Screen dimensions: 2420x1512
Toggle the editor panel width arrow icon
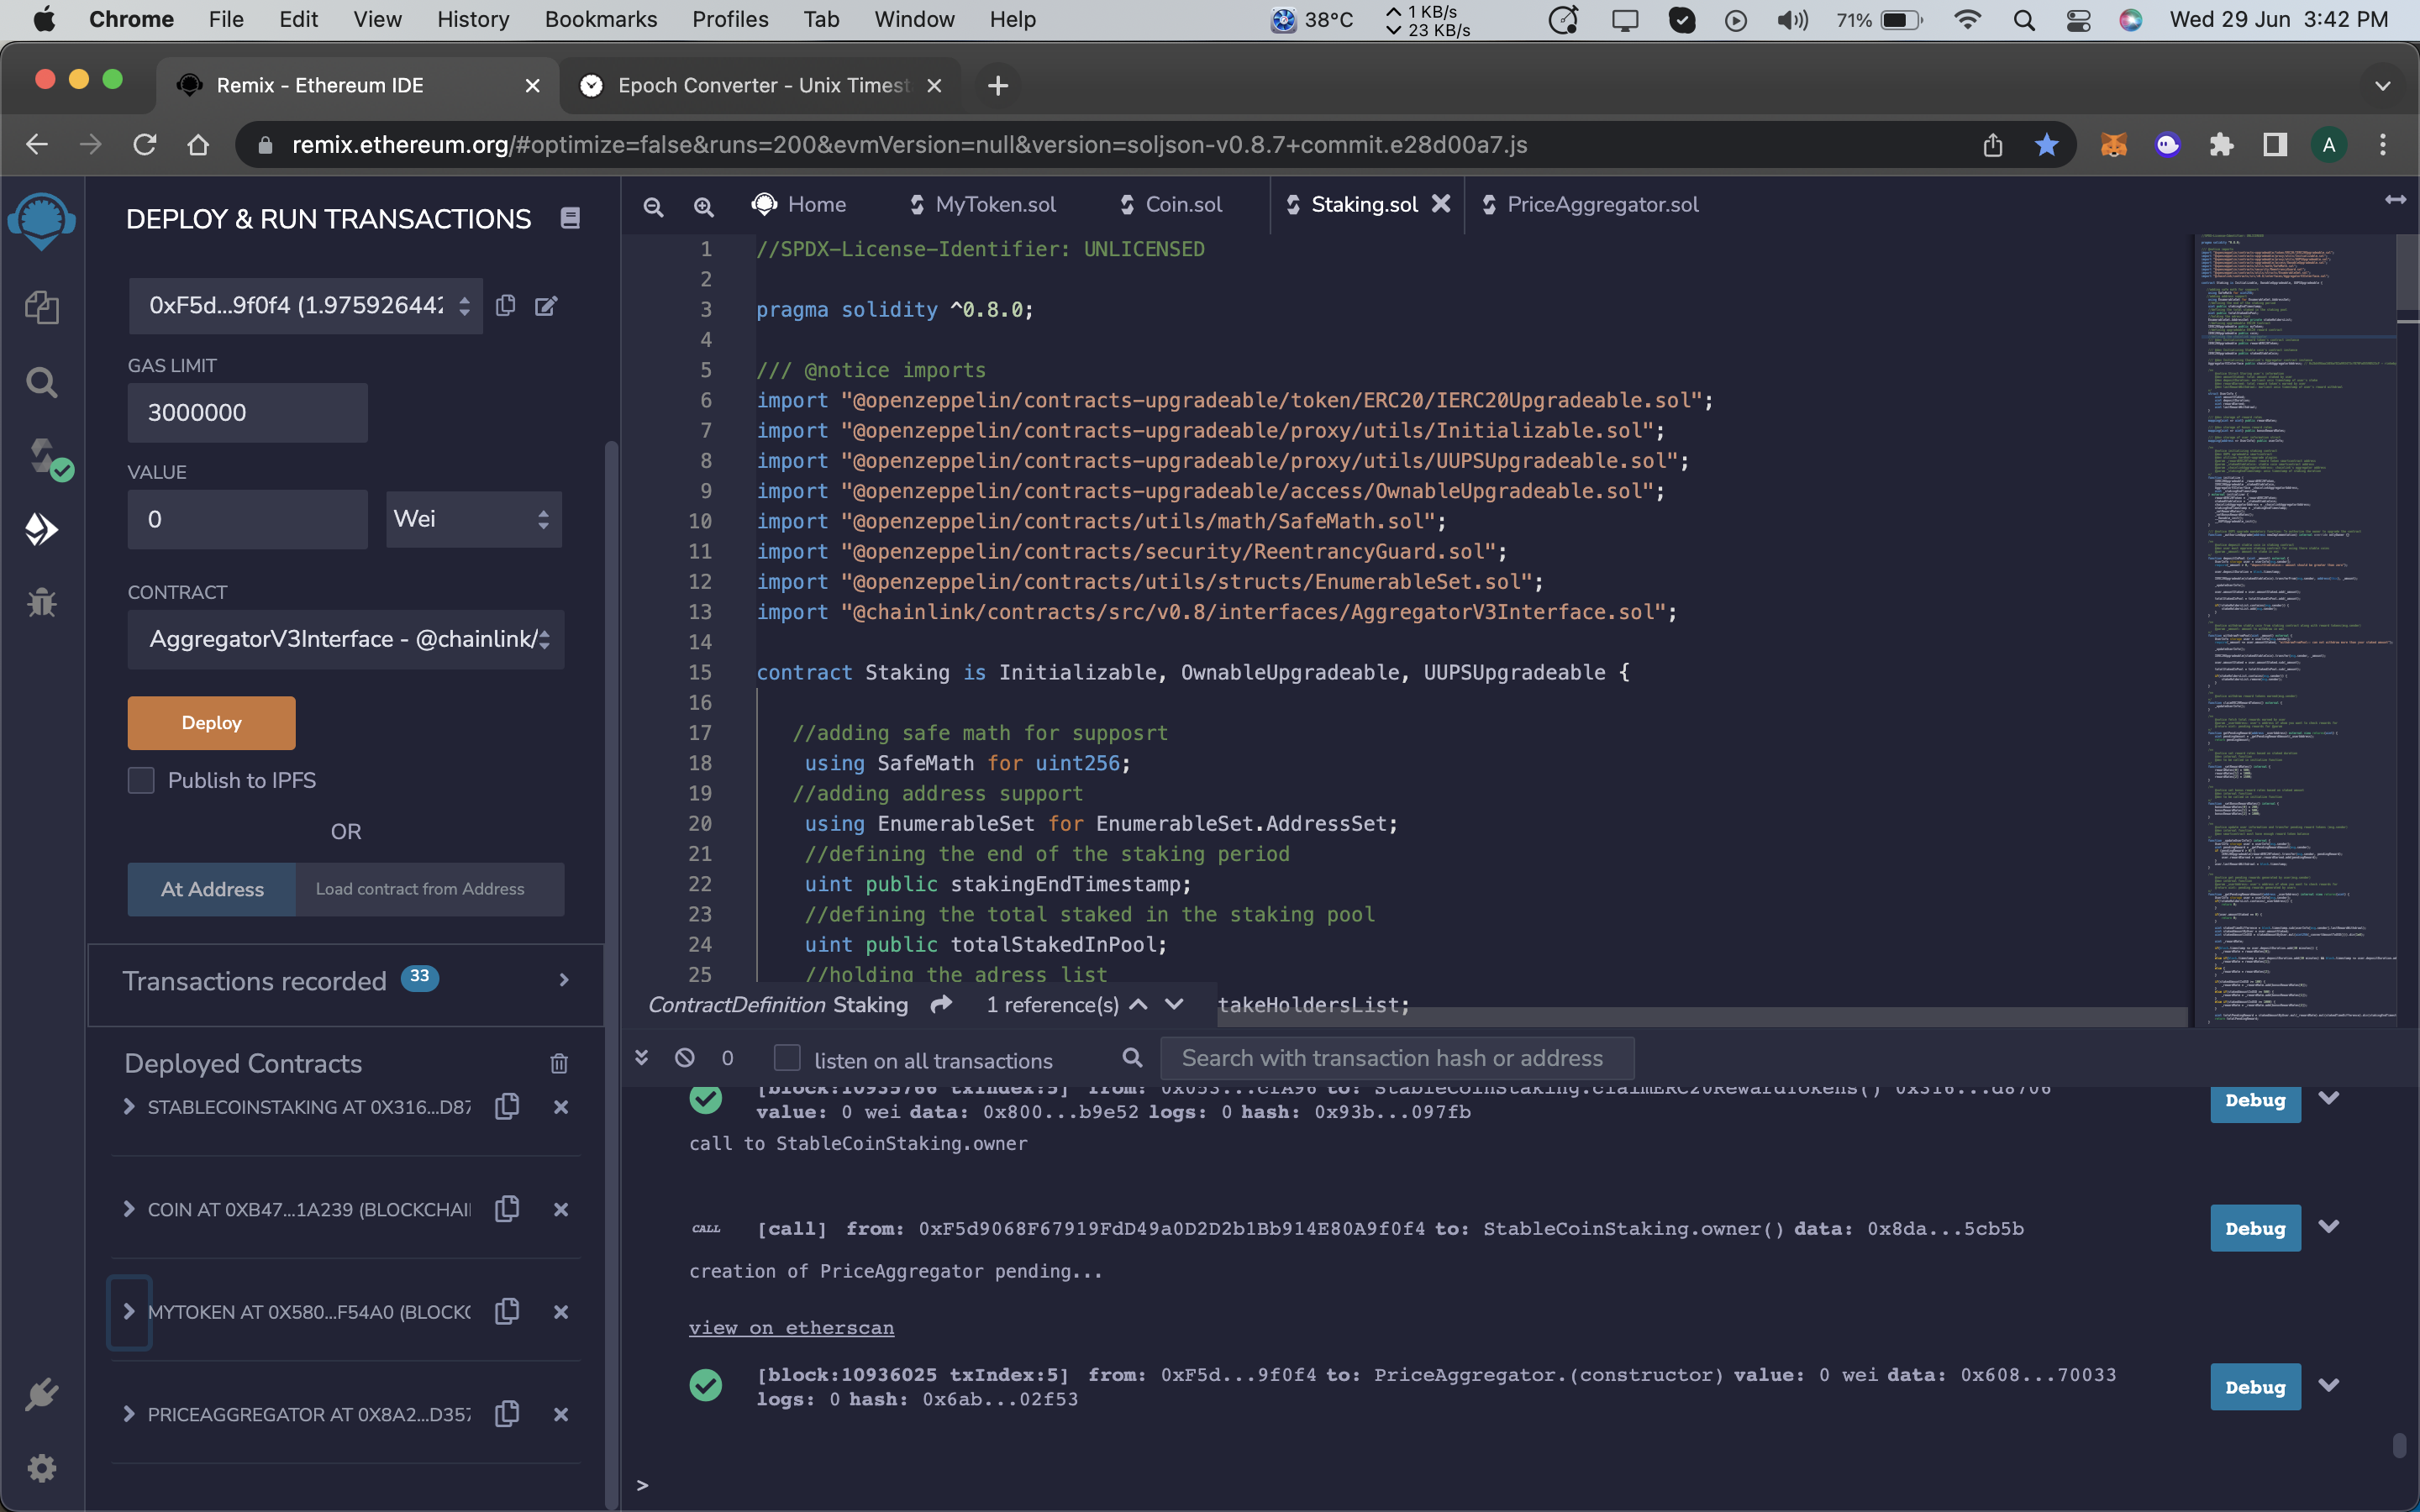[2395, 201]
